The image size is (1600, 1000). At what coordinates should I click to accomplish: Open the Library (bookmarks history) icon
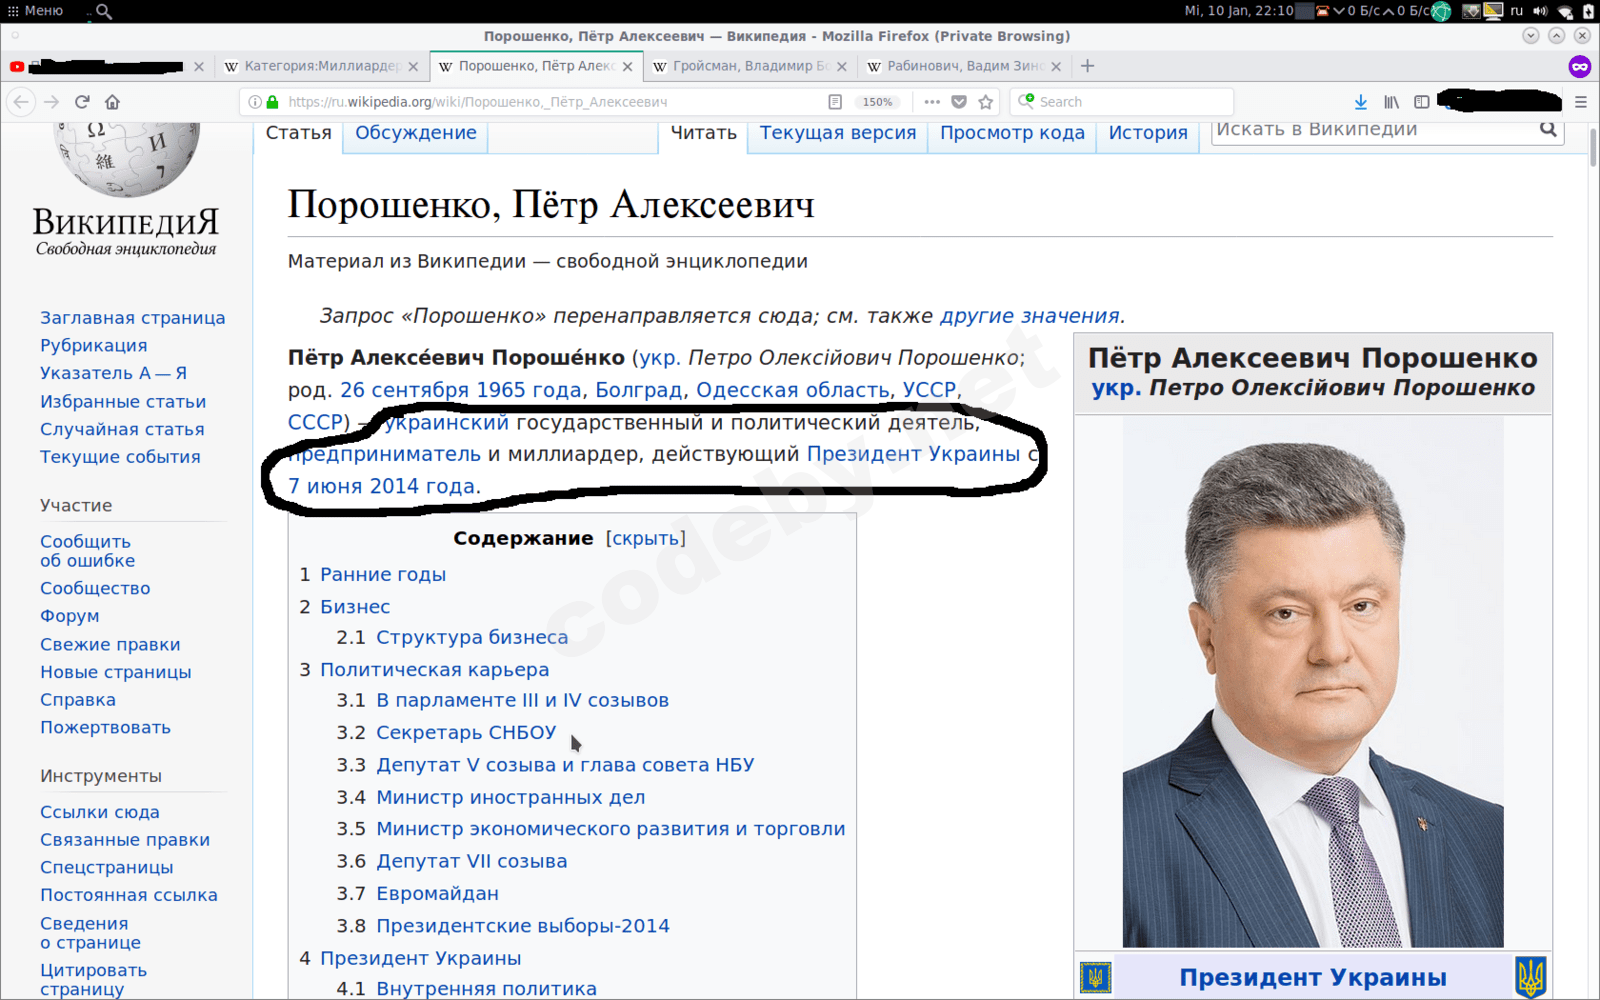point(1391,101)
